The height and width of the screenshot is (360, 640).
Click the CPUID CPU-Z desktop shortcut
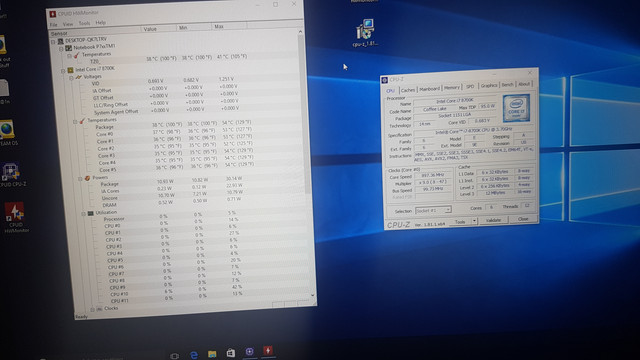pyautogui.click(x=12, y=175)
